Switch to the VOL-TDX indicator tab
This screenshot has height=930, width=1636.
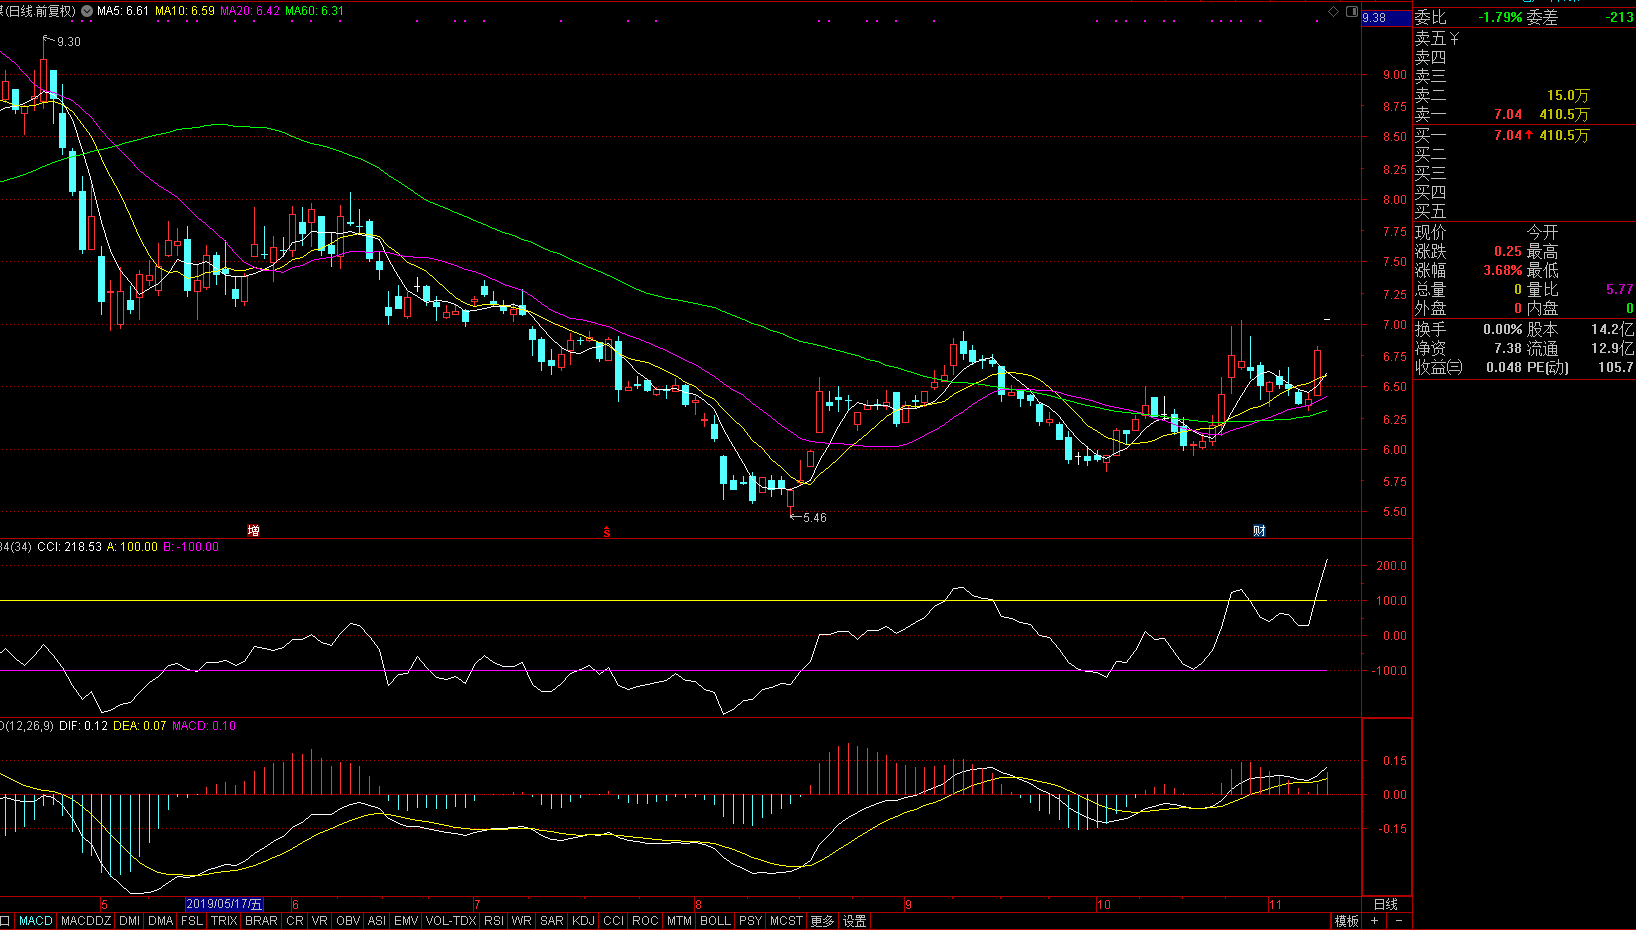451,921
